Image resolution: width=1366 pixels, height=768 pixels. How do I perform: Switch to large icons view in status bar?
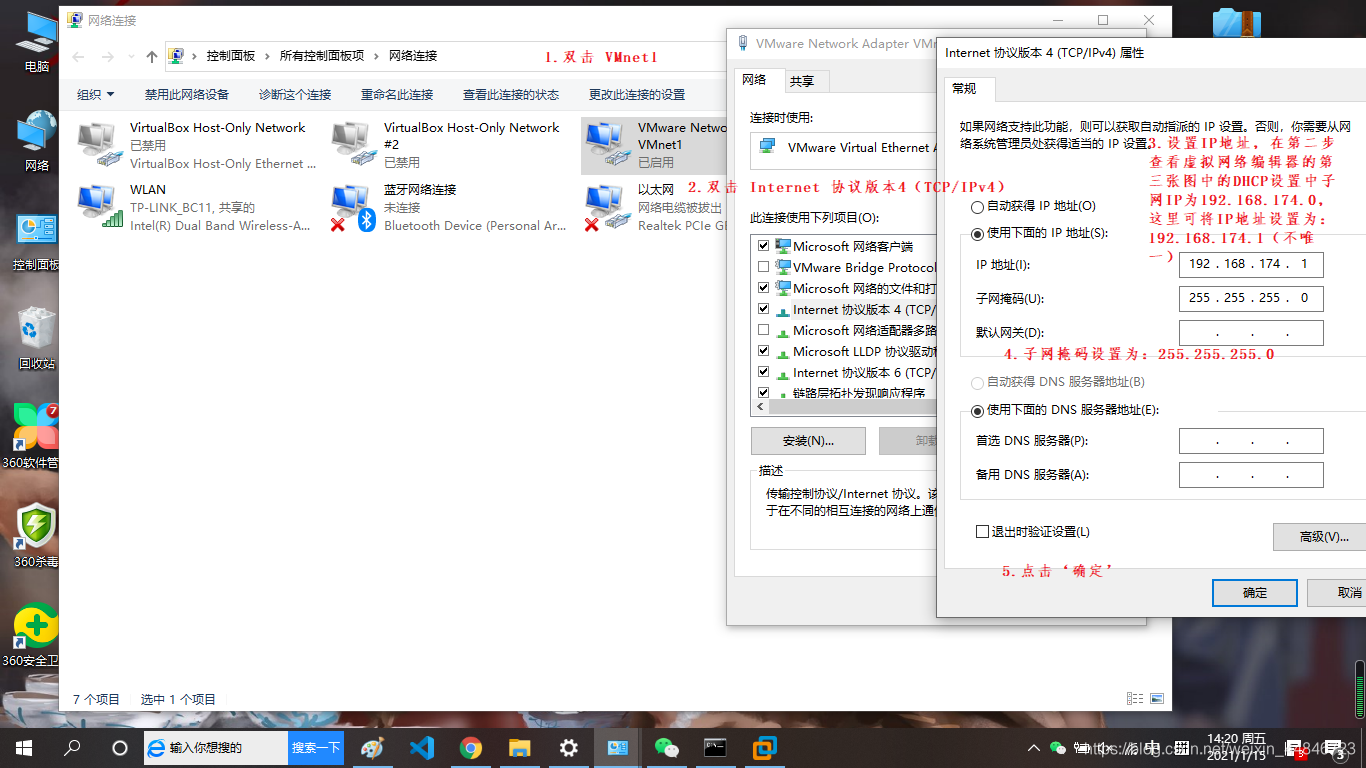(1156, 699)
